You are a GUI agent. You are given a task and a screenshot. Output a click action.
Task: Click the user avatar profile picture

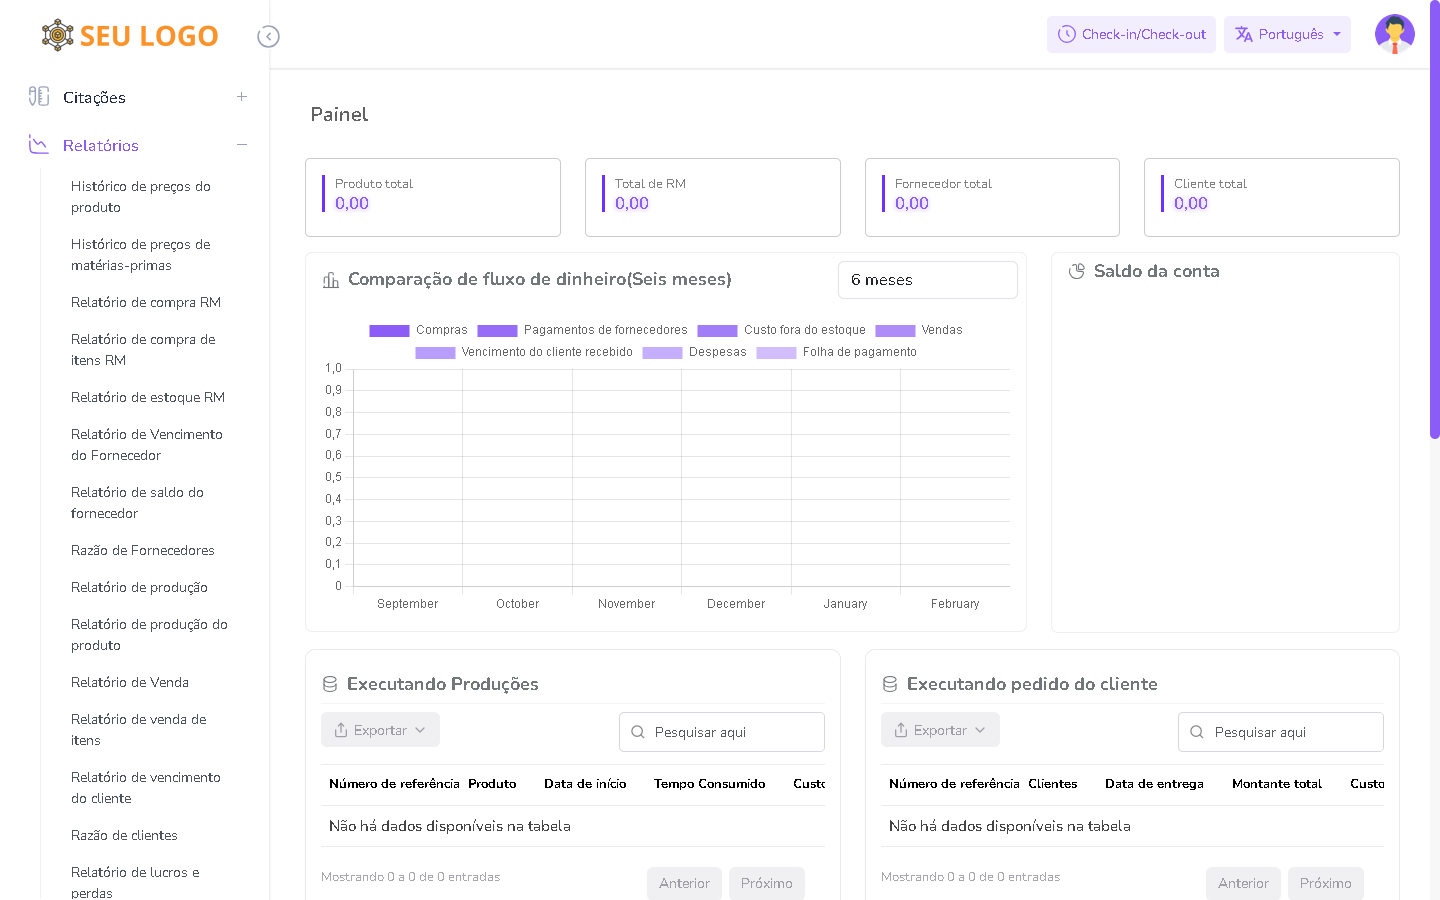pyautogui.click(x=1394, y=34)
